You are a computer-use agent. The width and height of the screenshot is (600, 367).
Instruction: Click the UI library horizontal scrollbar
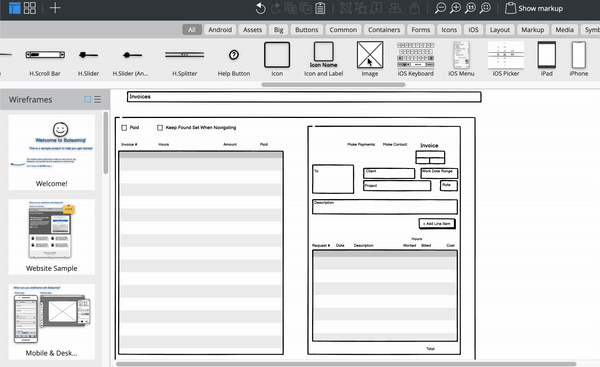[x=333, y=85]
